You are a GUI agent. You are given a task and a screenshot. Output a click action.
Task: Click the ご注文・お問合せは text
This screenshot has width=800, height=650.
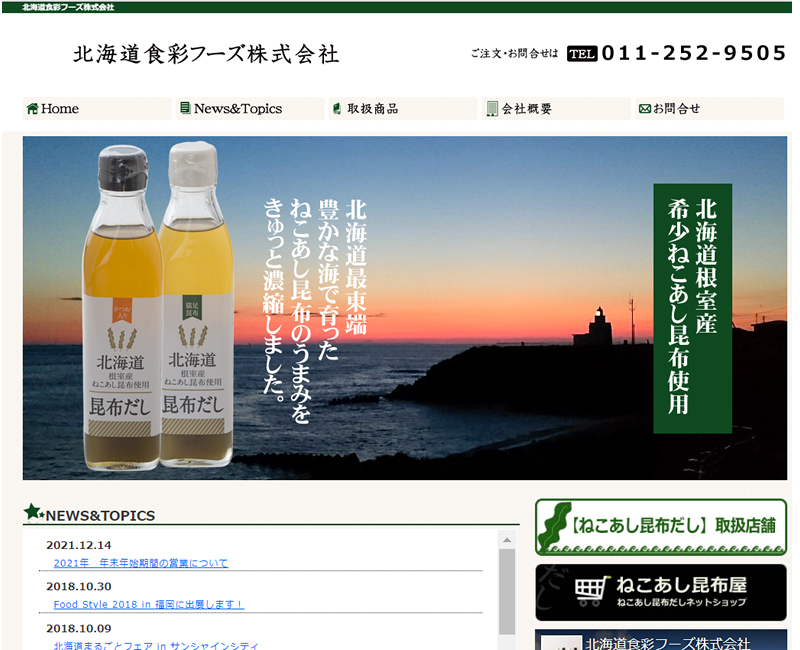coord(514,53)
